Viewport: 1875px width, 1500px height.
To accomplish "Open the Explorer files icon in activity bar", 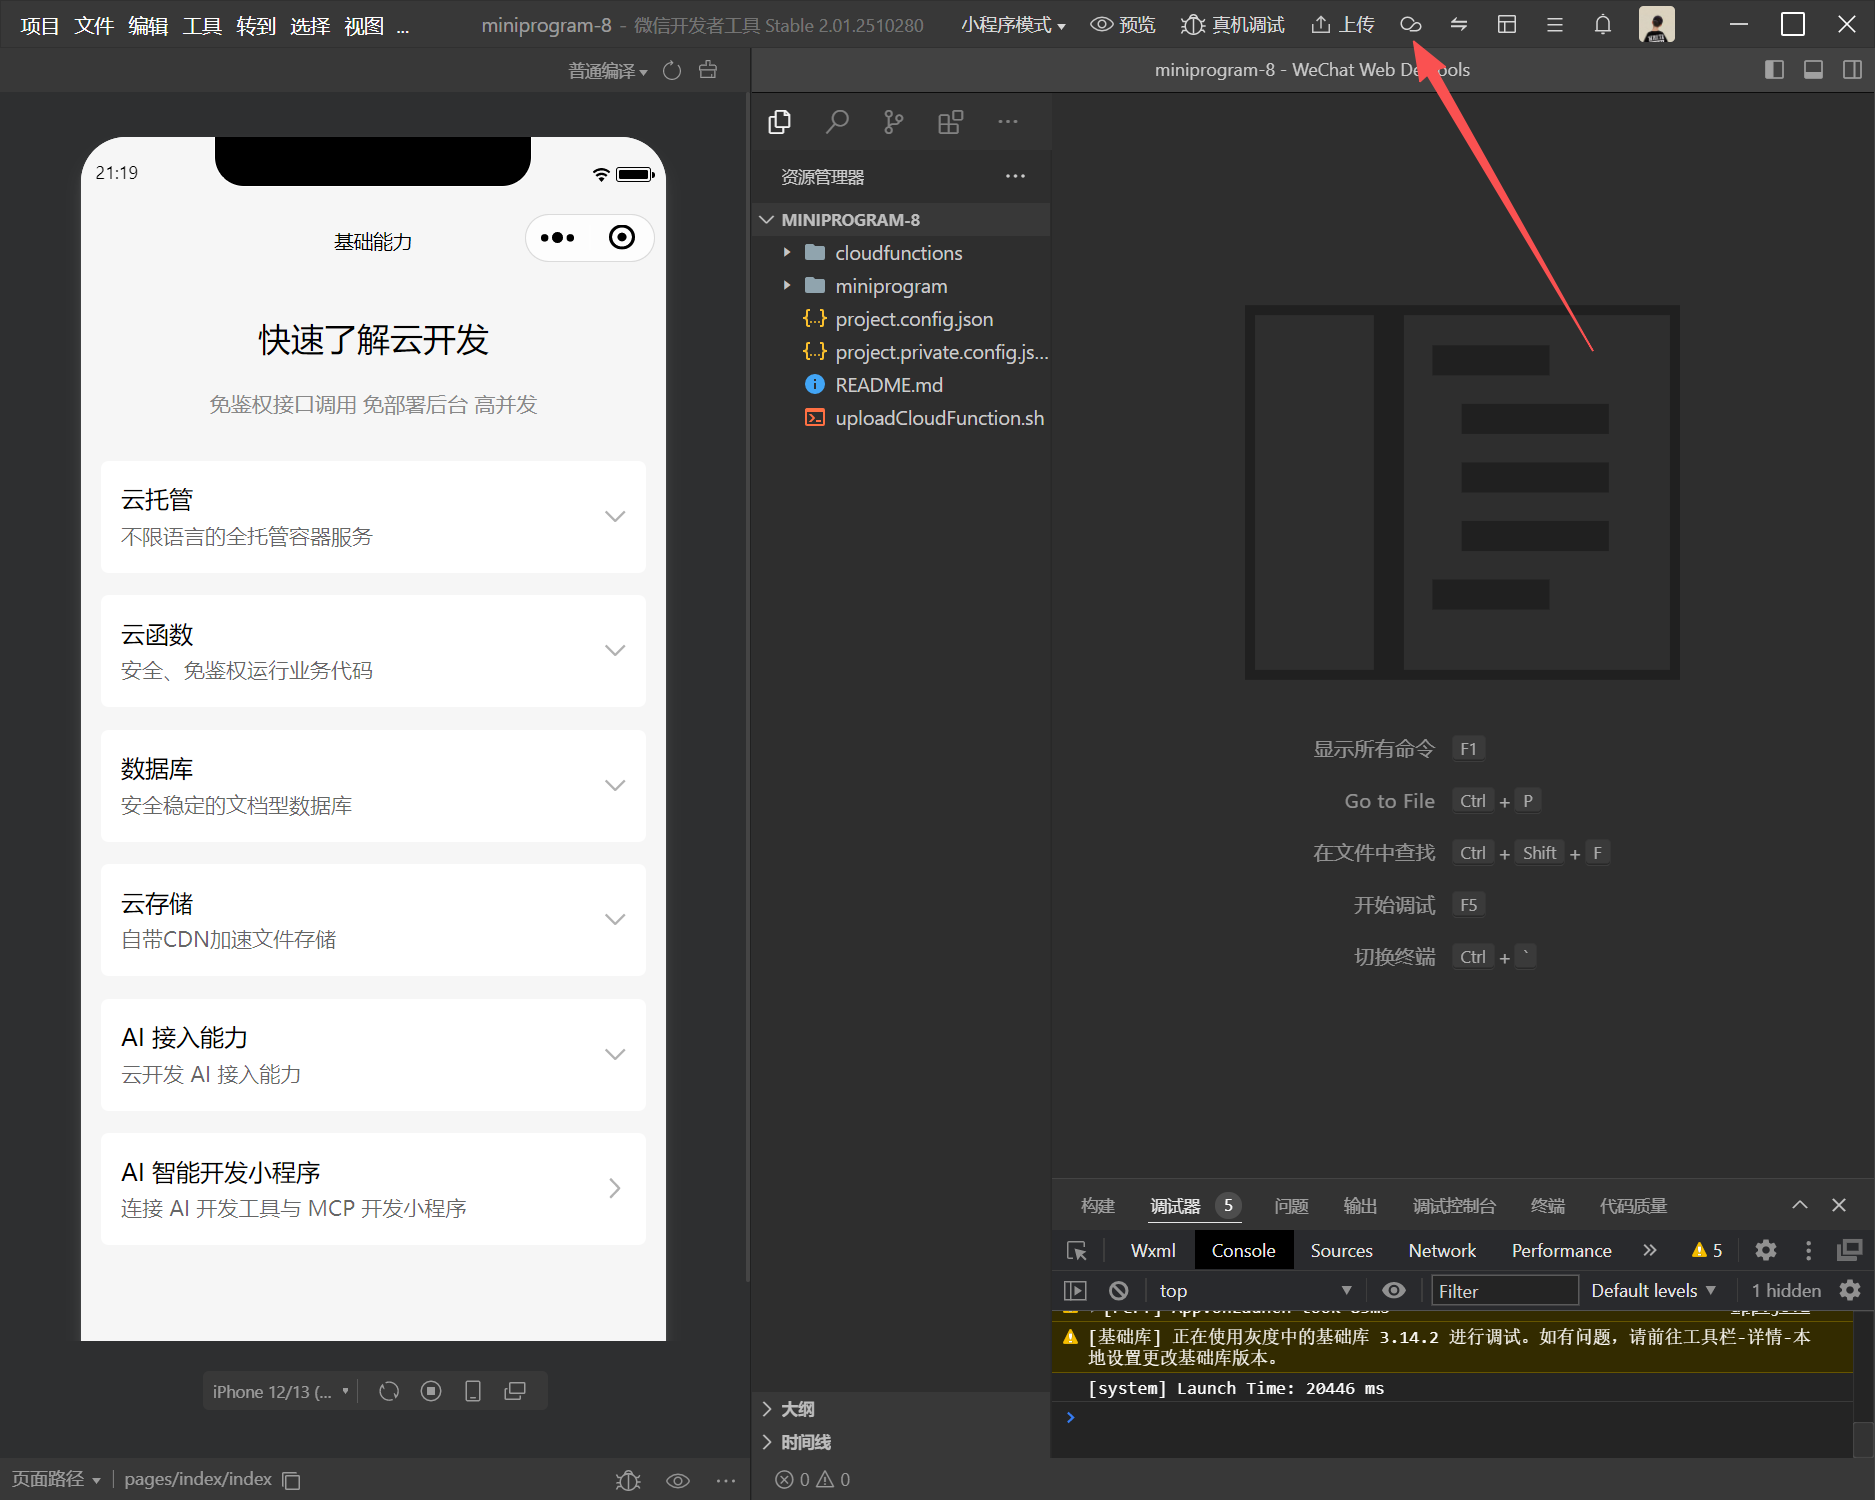I will click(780, 122).
